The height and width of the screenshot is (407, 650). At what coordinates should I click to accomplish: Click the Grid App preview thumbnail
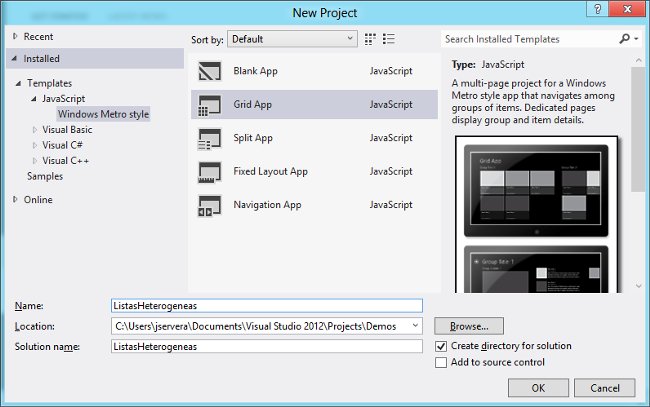pos(536,191)
